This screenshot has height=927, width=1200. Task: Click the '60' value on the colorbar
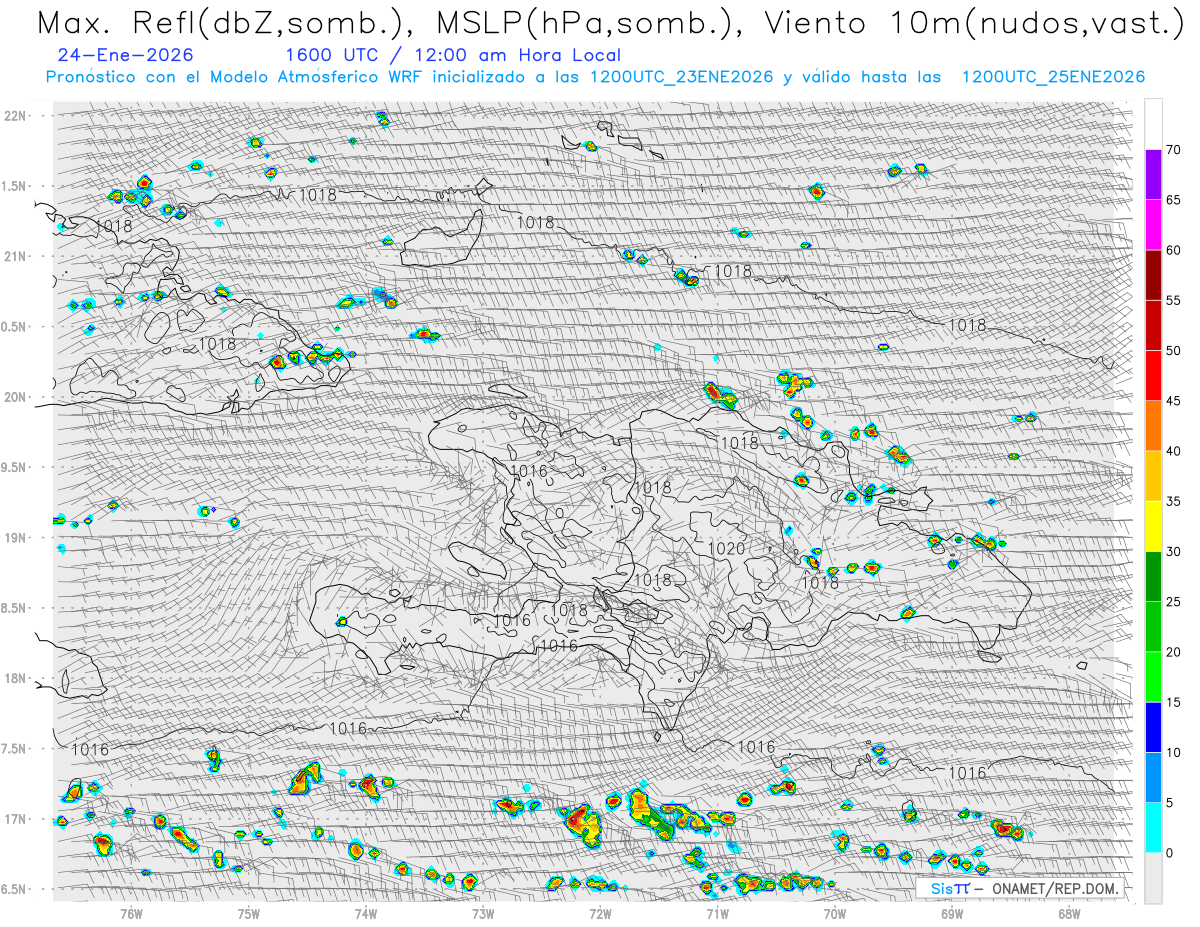coord(1174,250)
